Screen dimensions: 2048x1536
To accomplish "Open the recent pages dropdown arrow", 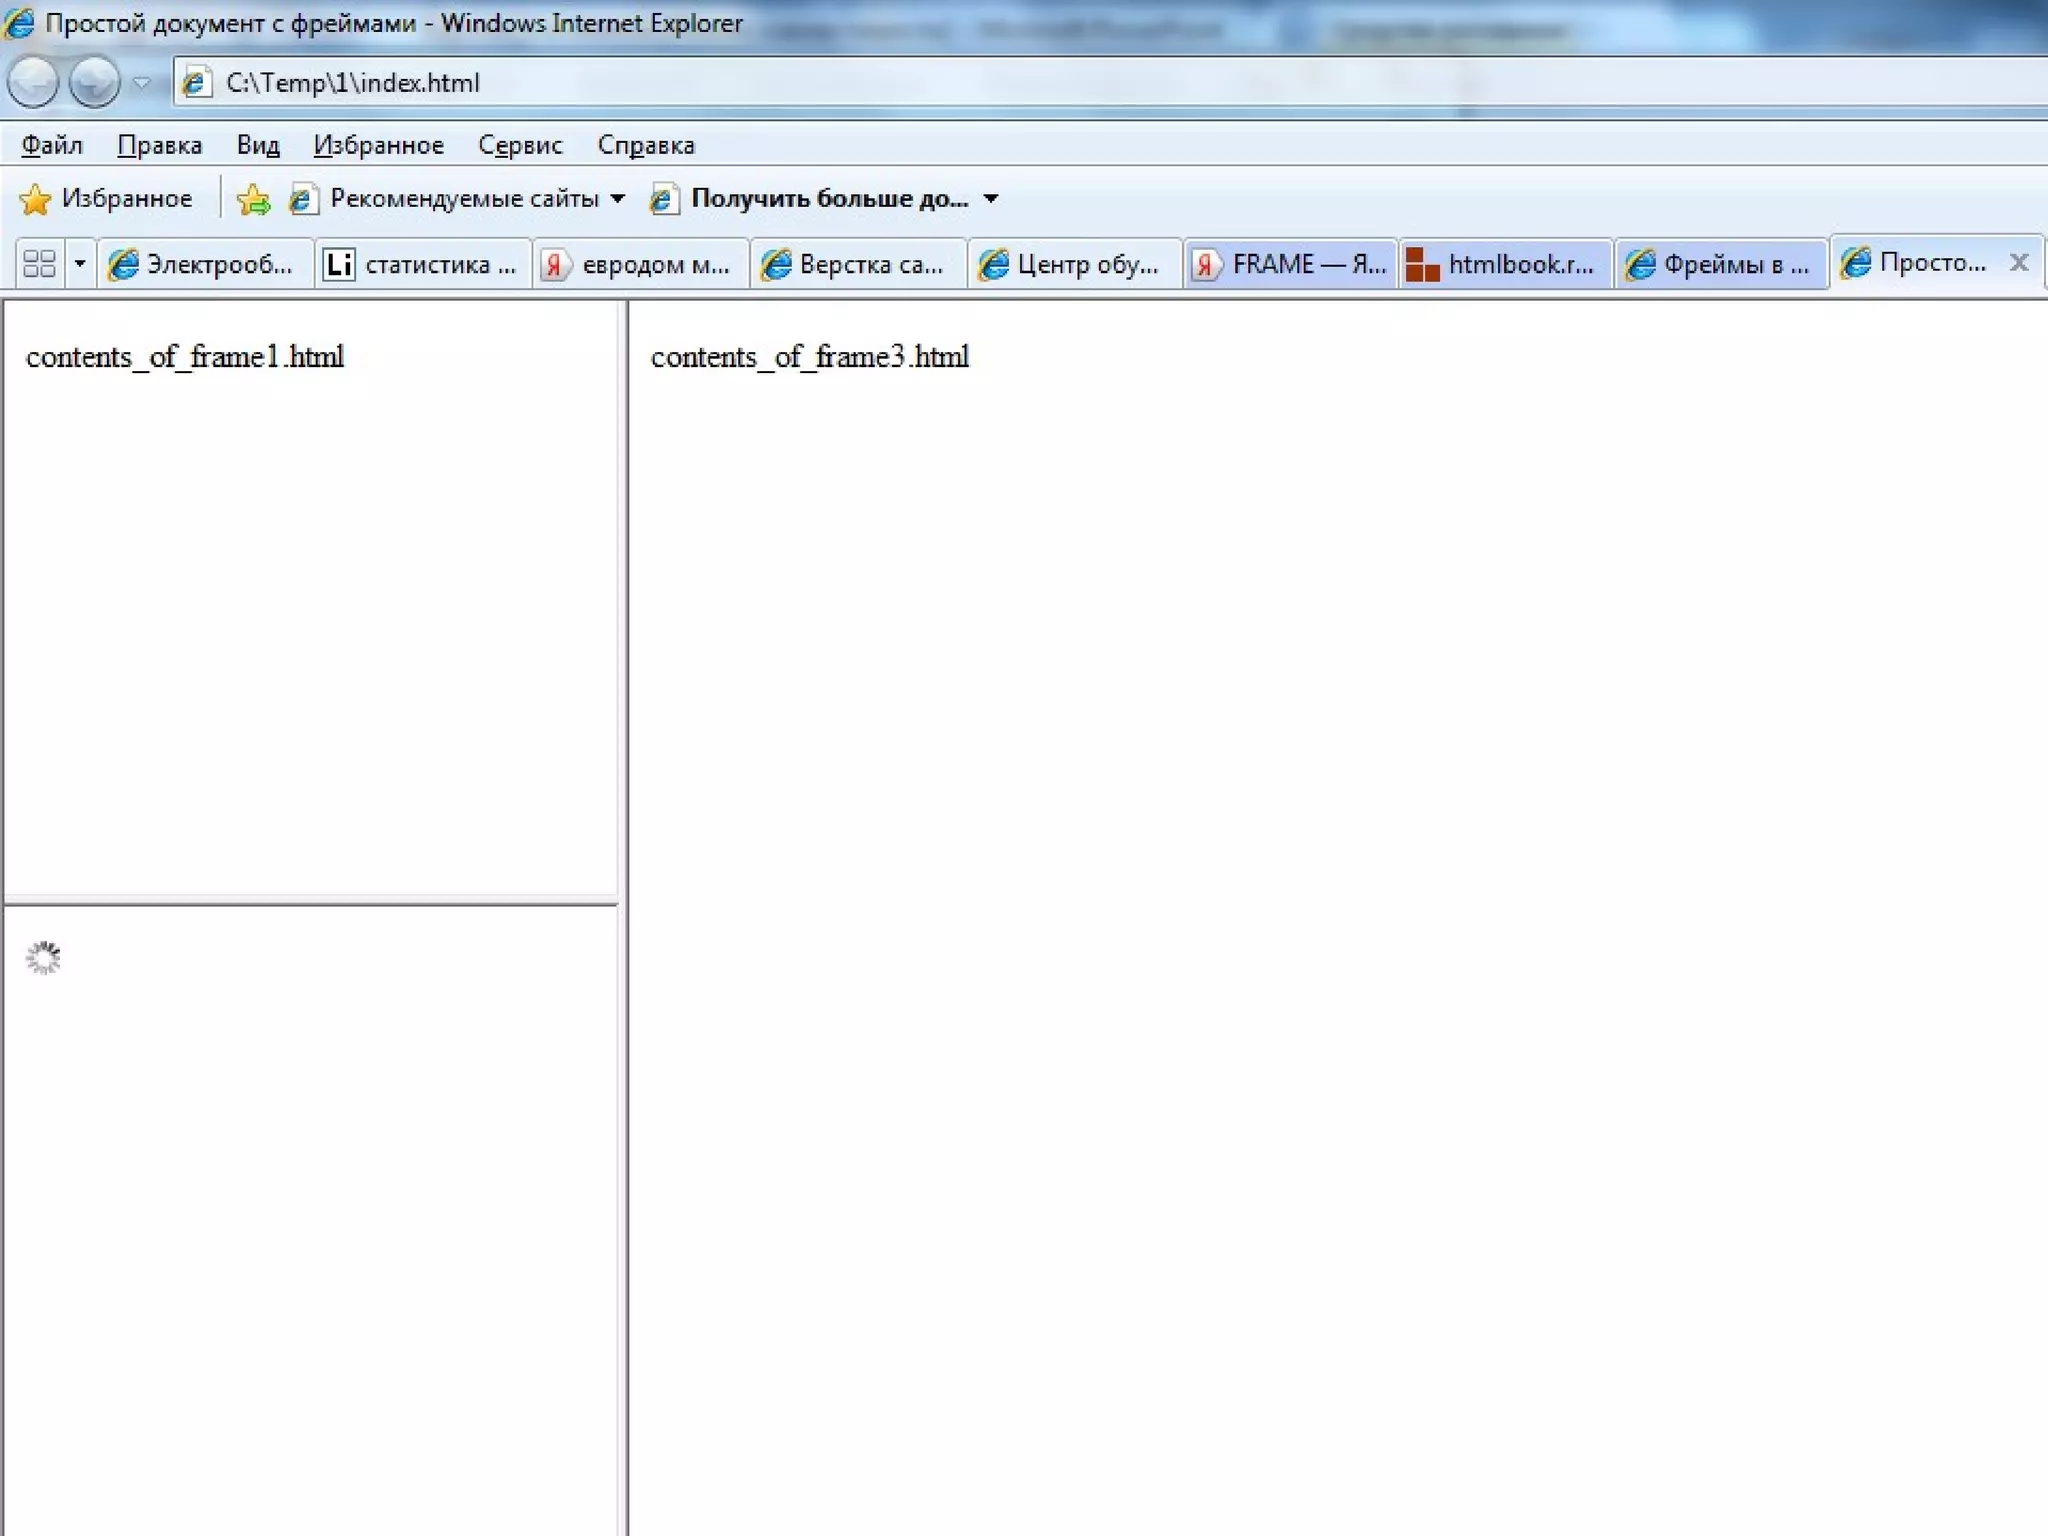I will click(x=142, y=83).
